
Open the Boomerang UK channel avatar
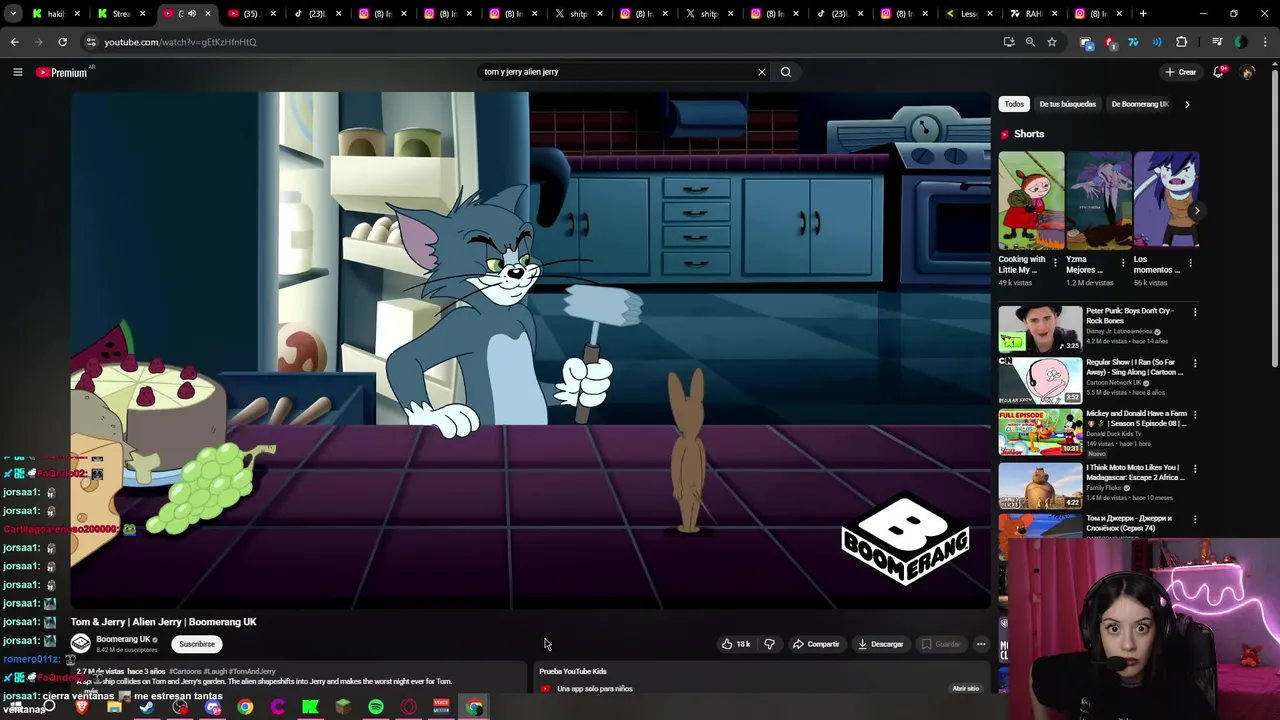click(x=80, y=644)
